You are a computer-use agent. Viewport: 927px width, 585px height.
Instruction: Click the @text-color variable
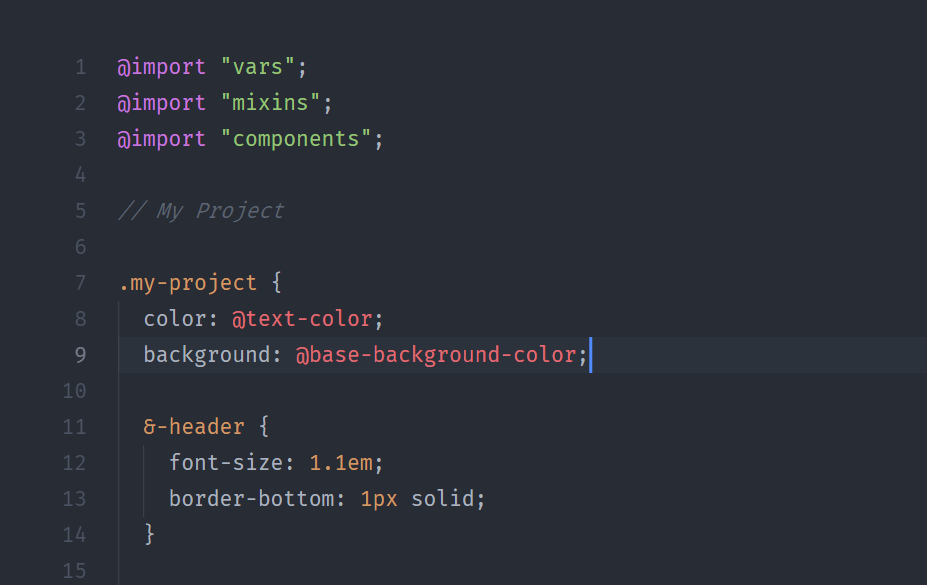[302, 319]
